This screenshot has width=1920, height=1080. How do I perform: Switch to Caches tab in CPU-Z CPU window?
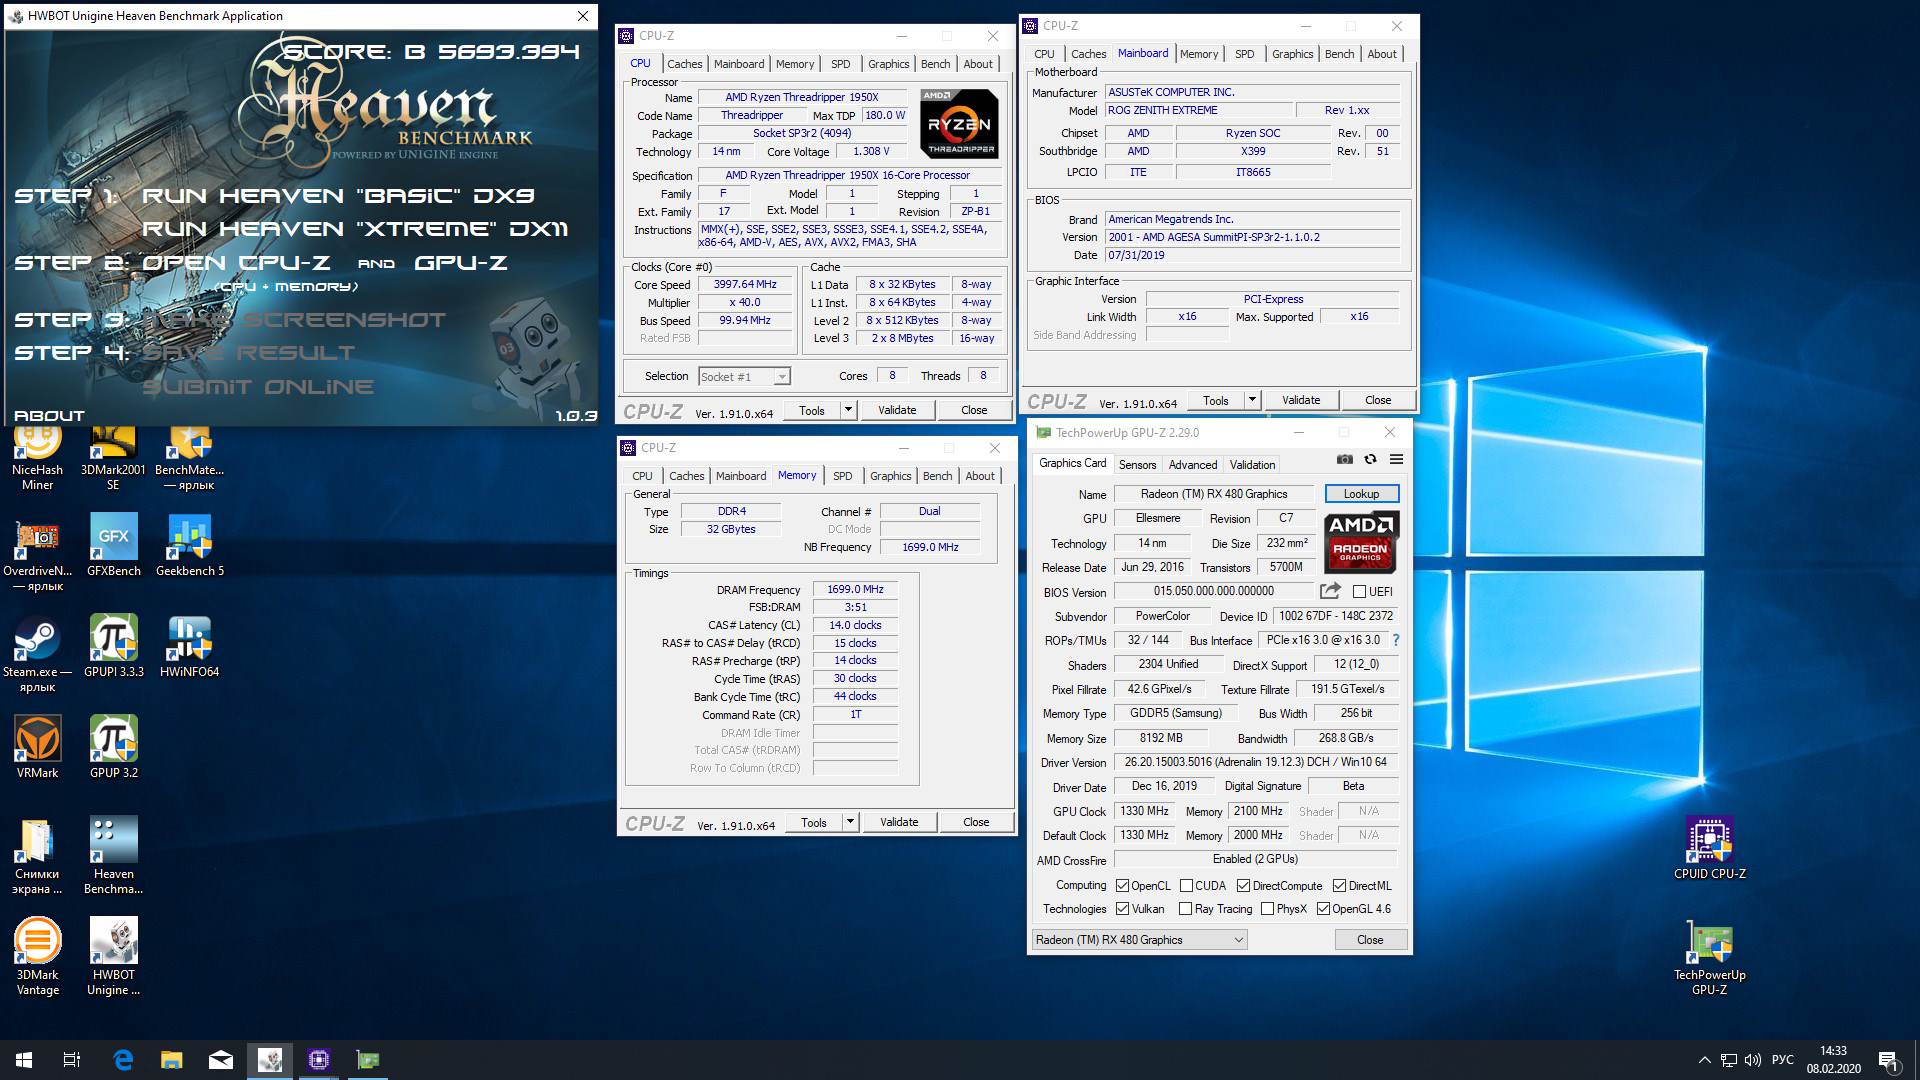tap(685, 64)
